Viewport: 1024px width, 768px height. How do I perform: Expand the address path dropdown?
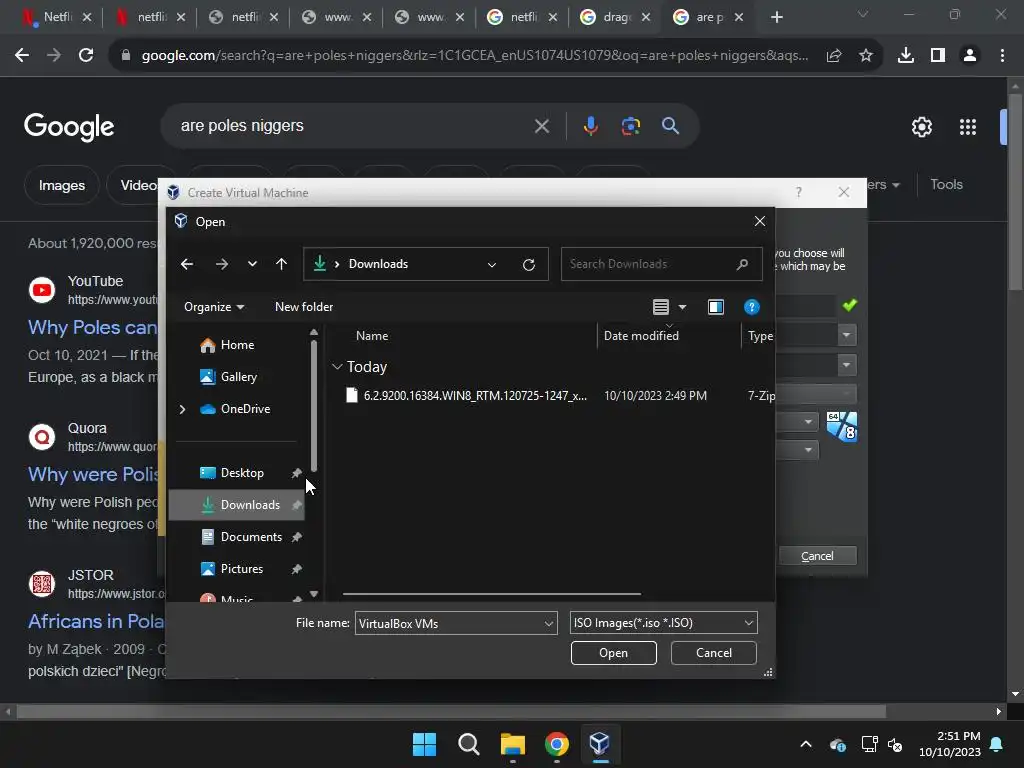[x=492, y=264]
